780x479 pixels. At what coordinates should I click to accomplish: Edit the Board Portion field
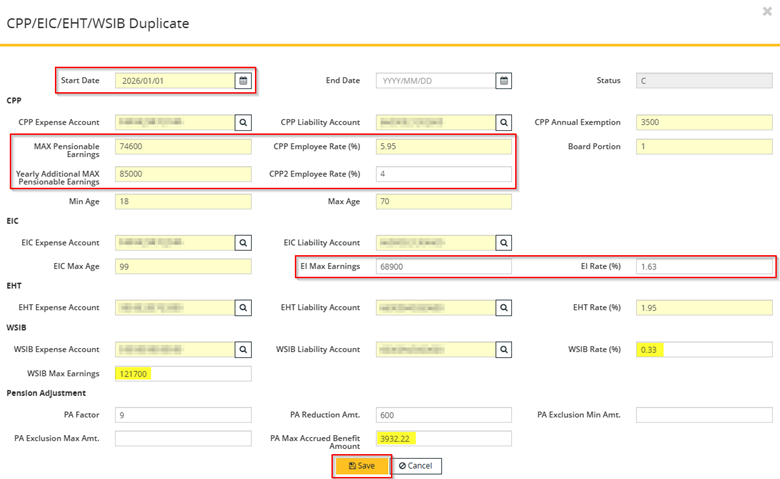click(x=704, y=147)
